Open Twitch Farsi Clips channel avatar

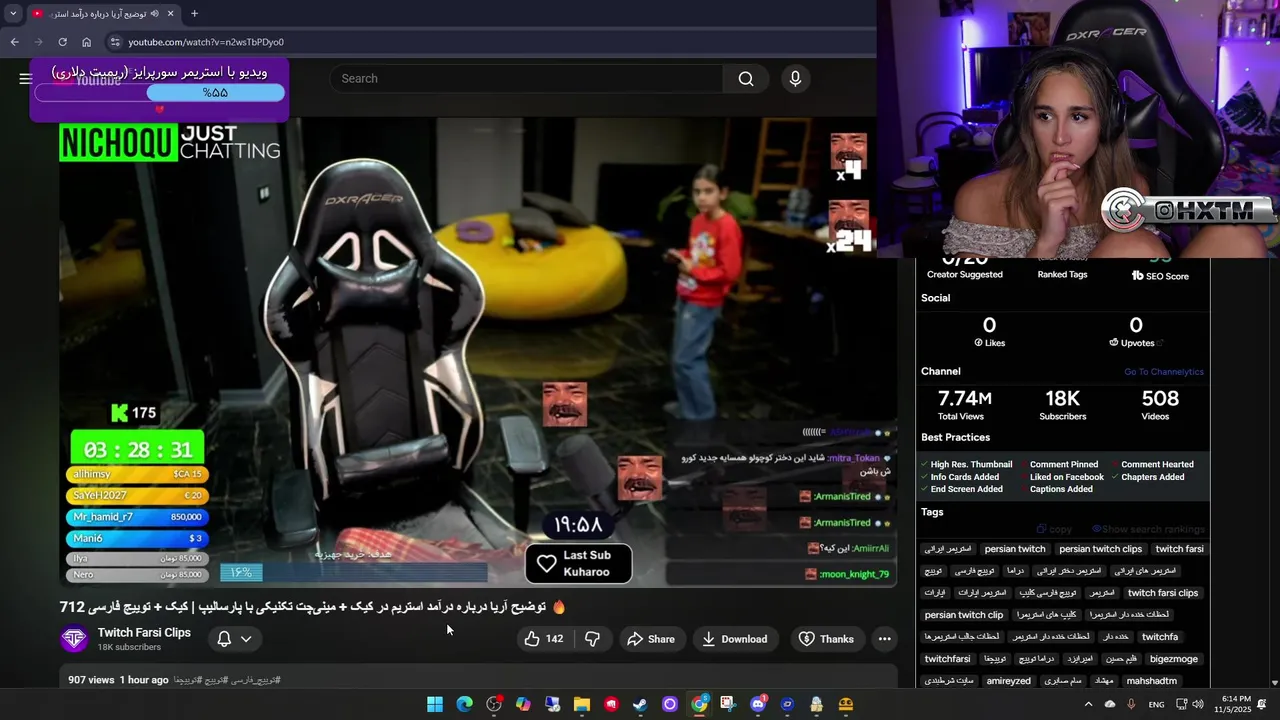(x=73, y=639)
